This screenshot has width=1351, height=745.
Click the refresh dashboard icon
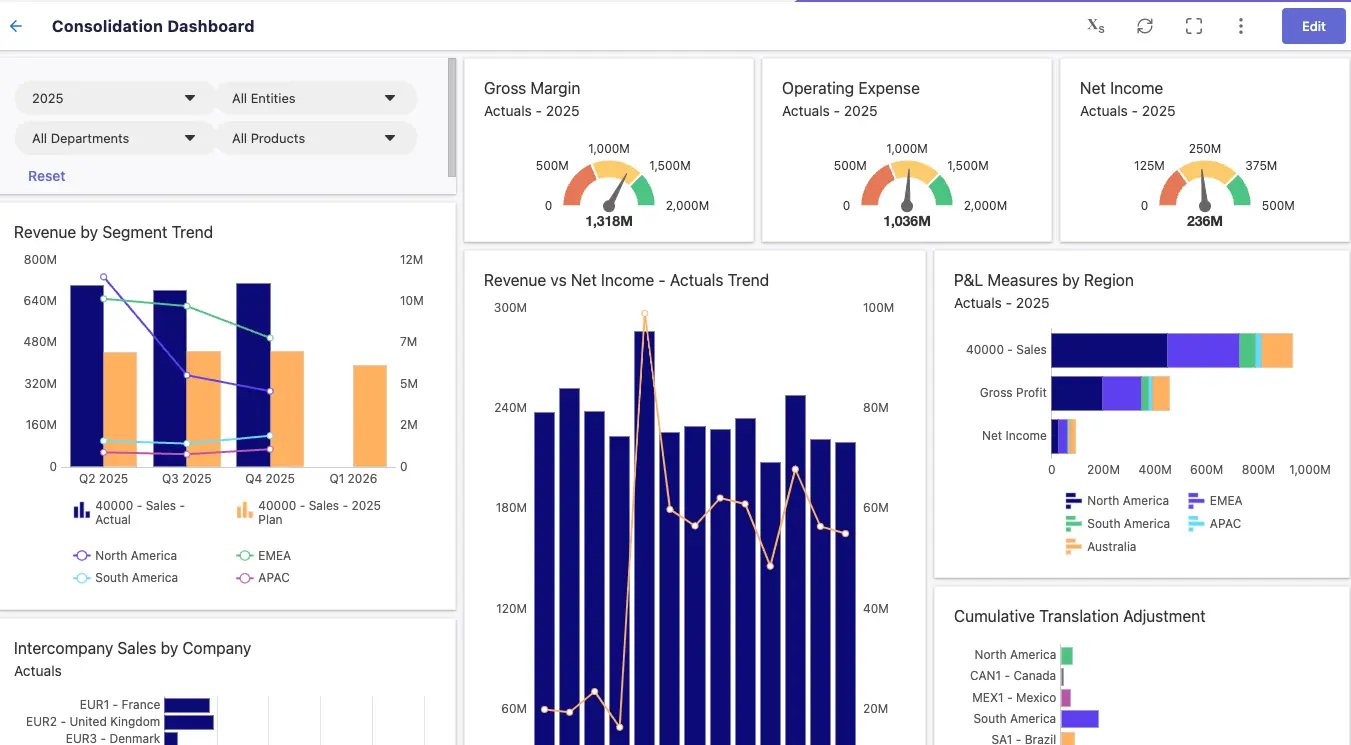(1144, 25)
